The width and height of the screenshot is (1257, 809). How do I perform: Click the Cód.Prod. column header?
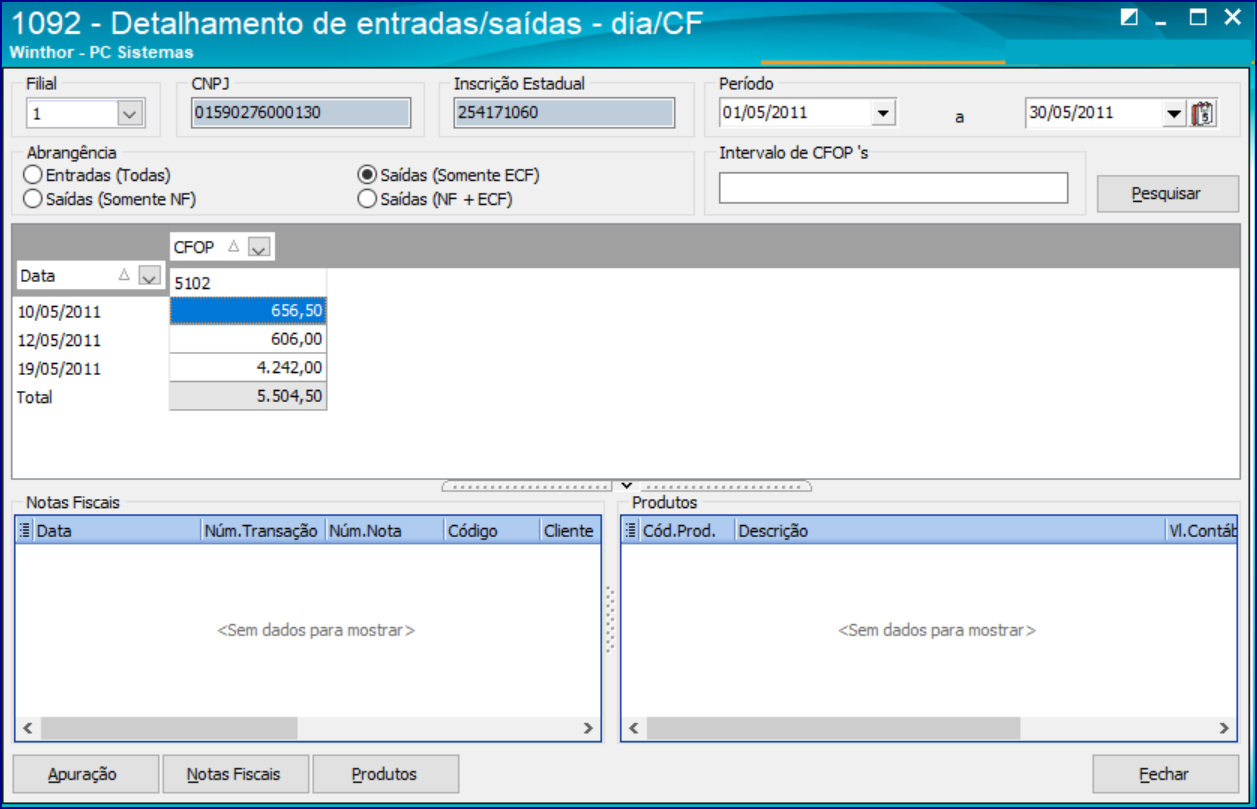tap(686, 531)
